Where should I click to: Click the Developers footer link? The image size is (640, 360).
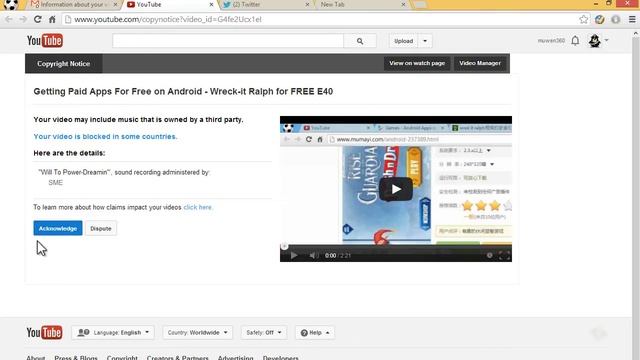tap(280, 358)
